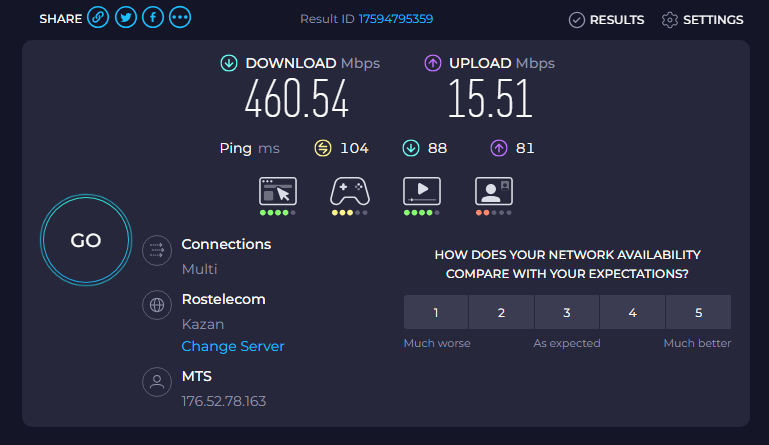Rate network availability as 3
Screen dimensions: 769x445
[x=567, y=313]
